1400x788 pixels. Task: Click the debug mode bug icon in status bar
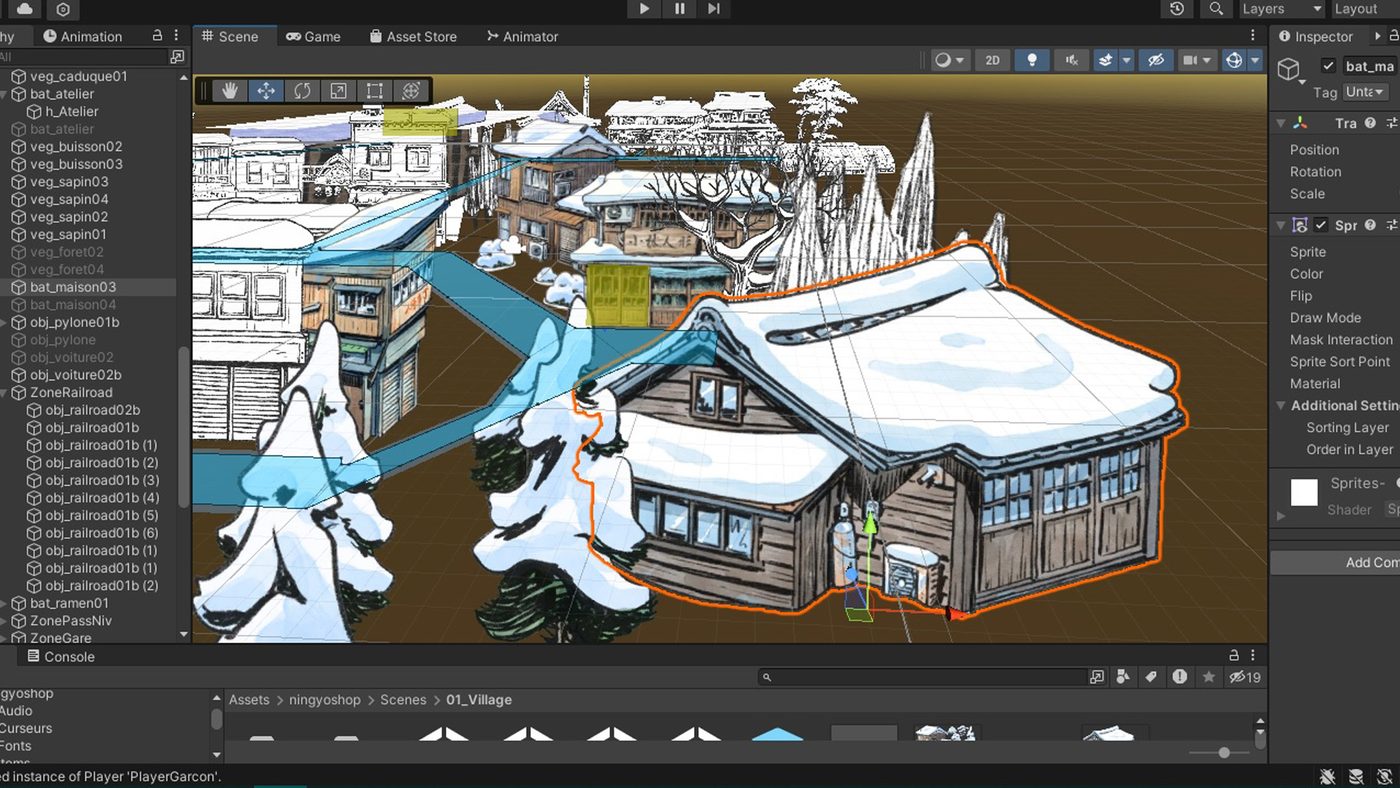click(x=1327, y=776)
